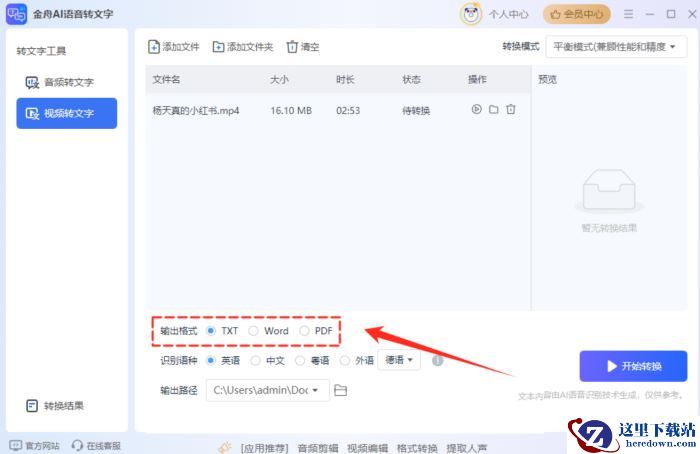The width and height of the screenshot is (700, 454).
Task: Choose 英语 as recognition language
Action: click(x=211, y=360)
